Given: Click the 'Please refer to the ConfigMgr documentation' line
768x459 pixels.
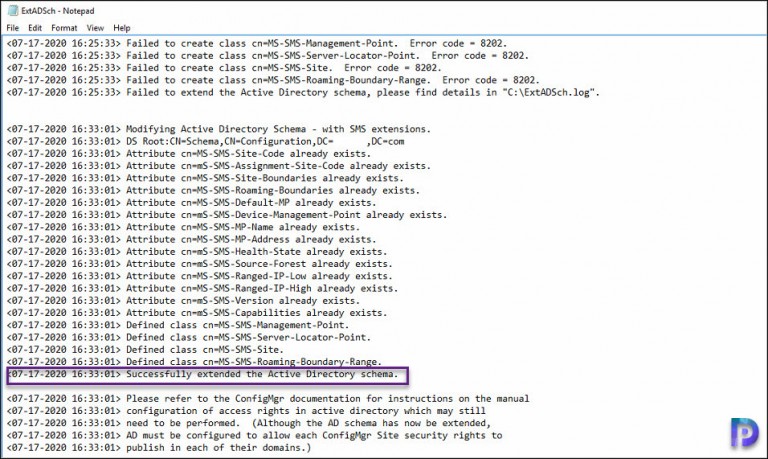Looking at the screenshot, I should (268, 399).
